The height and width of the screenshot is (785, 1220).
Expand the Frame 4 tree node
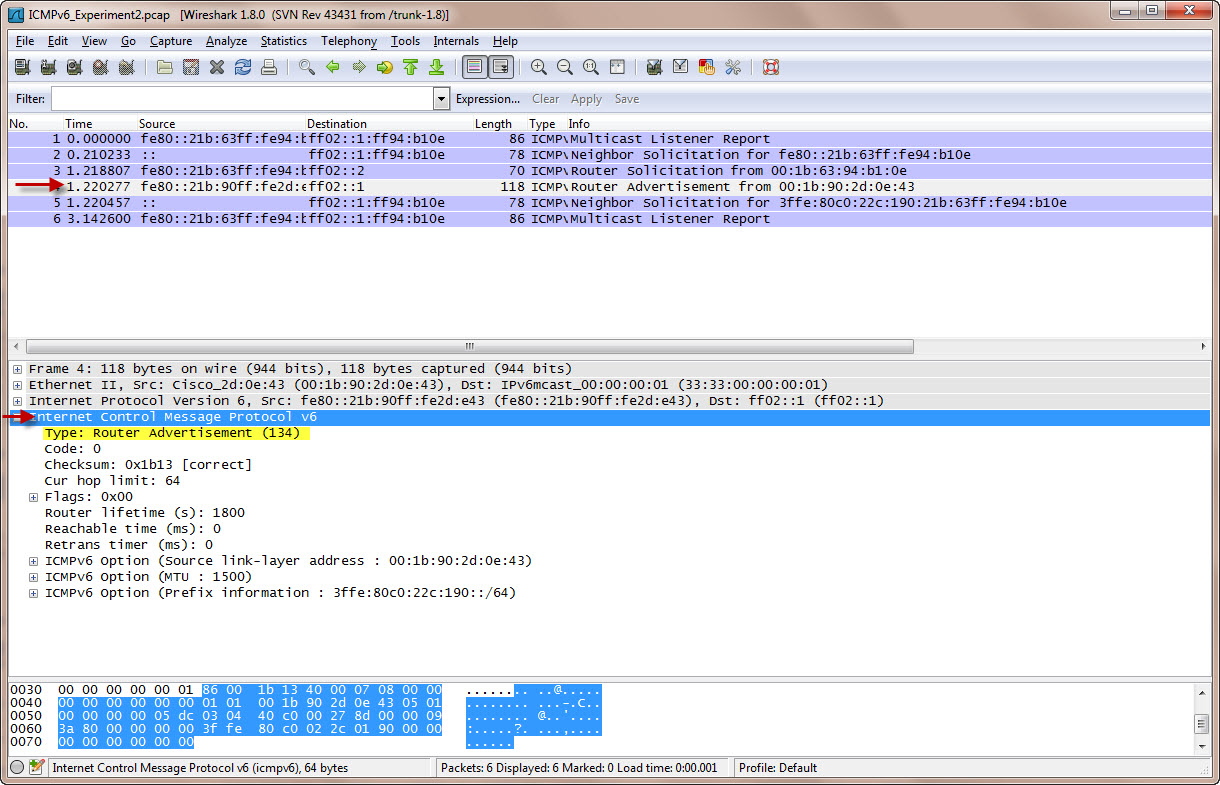point(18,369)
